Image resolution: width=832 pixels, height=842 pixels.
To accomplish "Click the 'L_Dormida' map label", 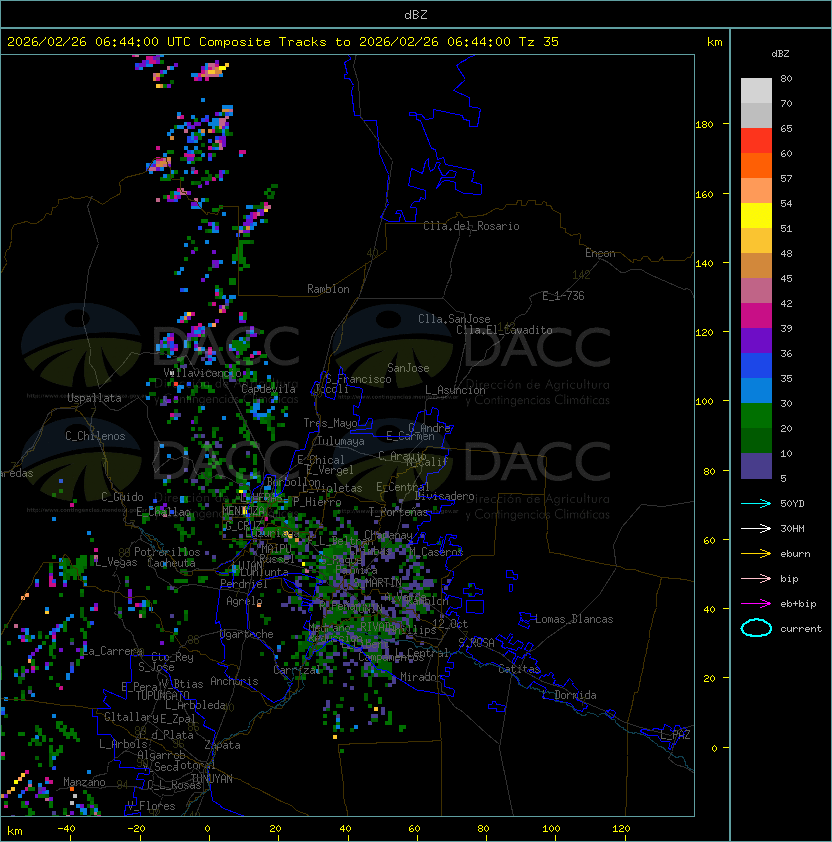I will tap(569, 695).
